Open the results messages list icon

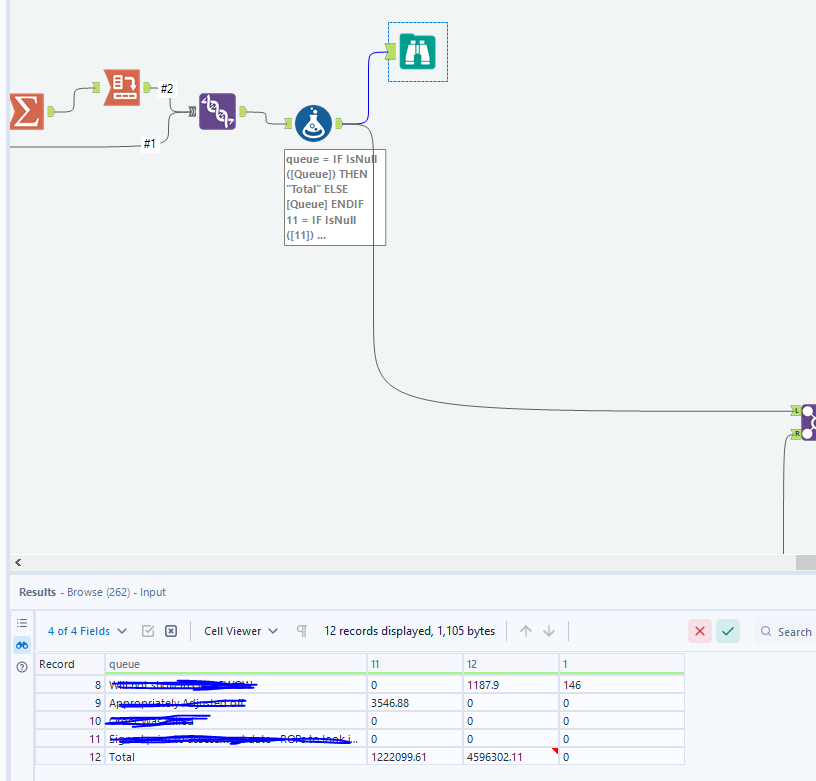pos(22,623)
